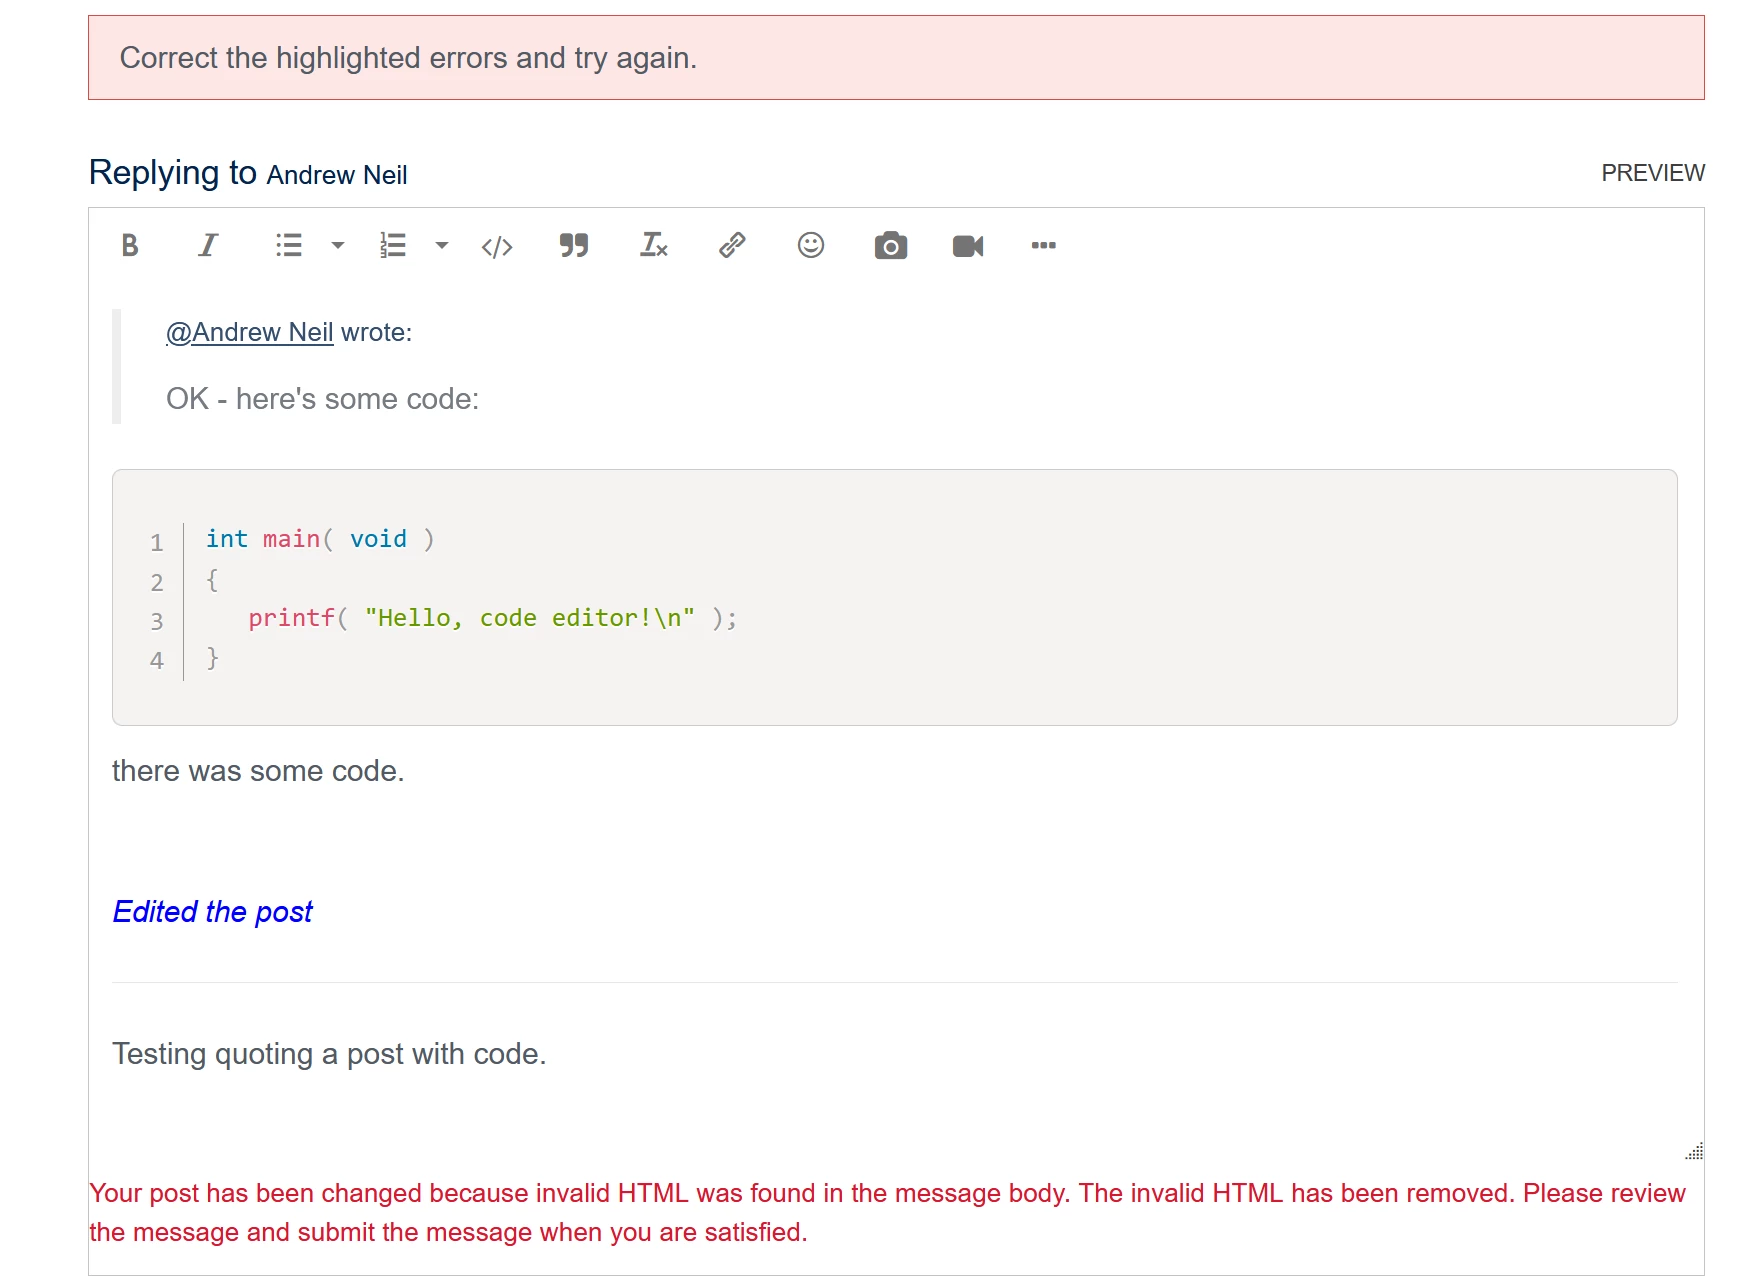Insert a photo with the camera icon

coord(890,245)
